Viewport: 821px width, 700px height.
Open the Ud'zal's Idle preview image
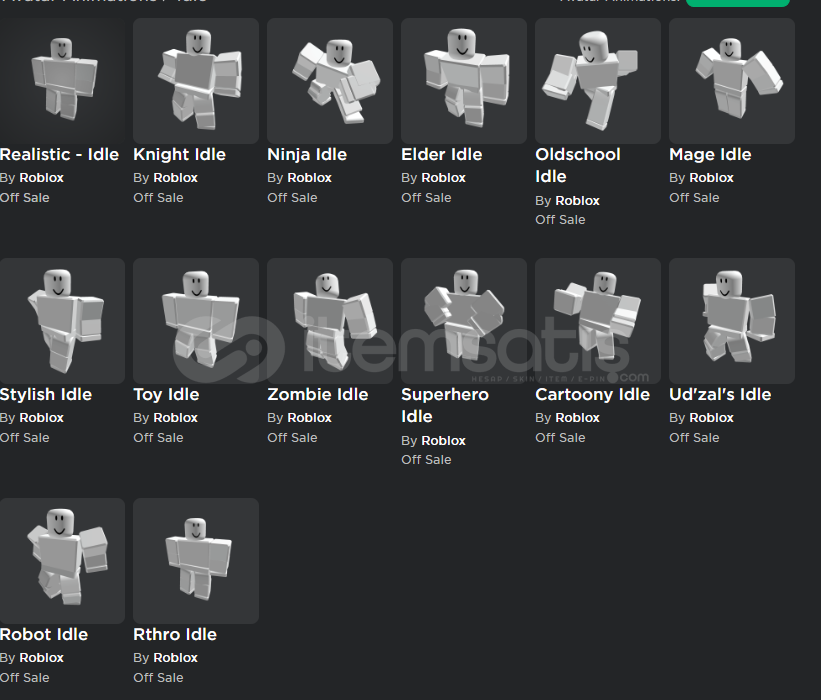coord(732,320)
